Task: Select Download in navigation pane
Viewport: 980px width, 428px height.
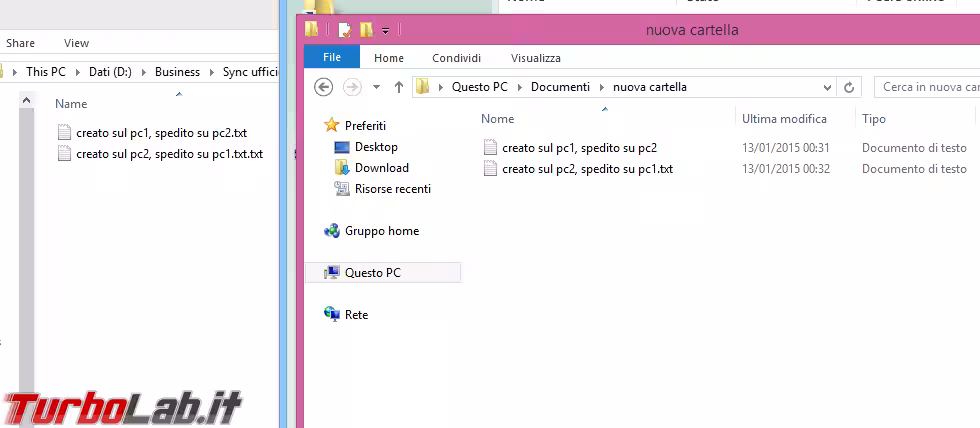Action: 382,168
